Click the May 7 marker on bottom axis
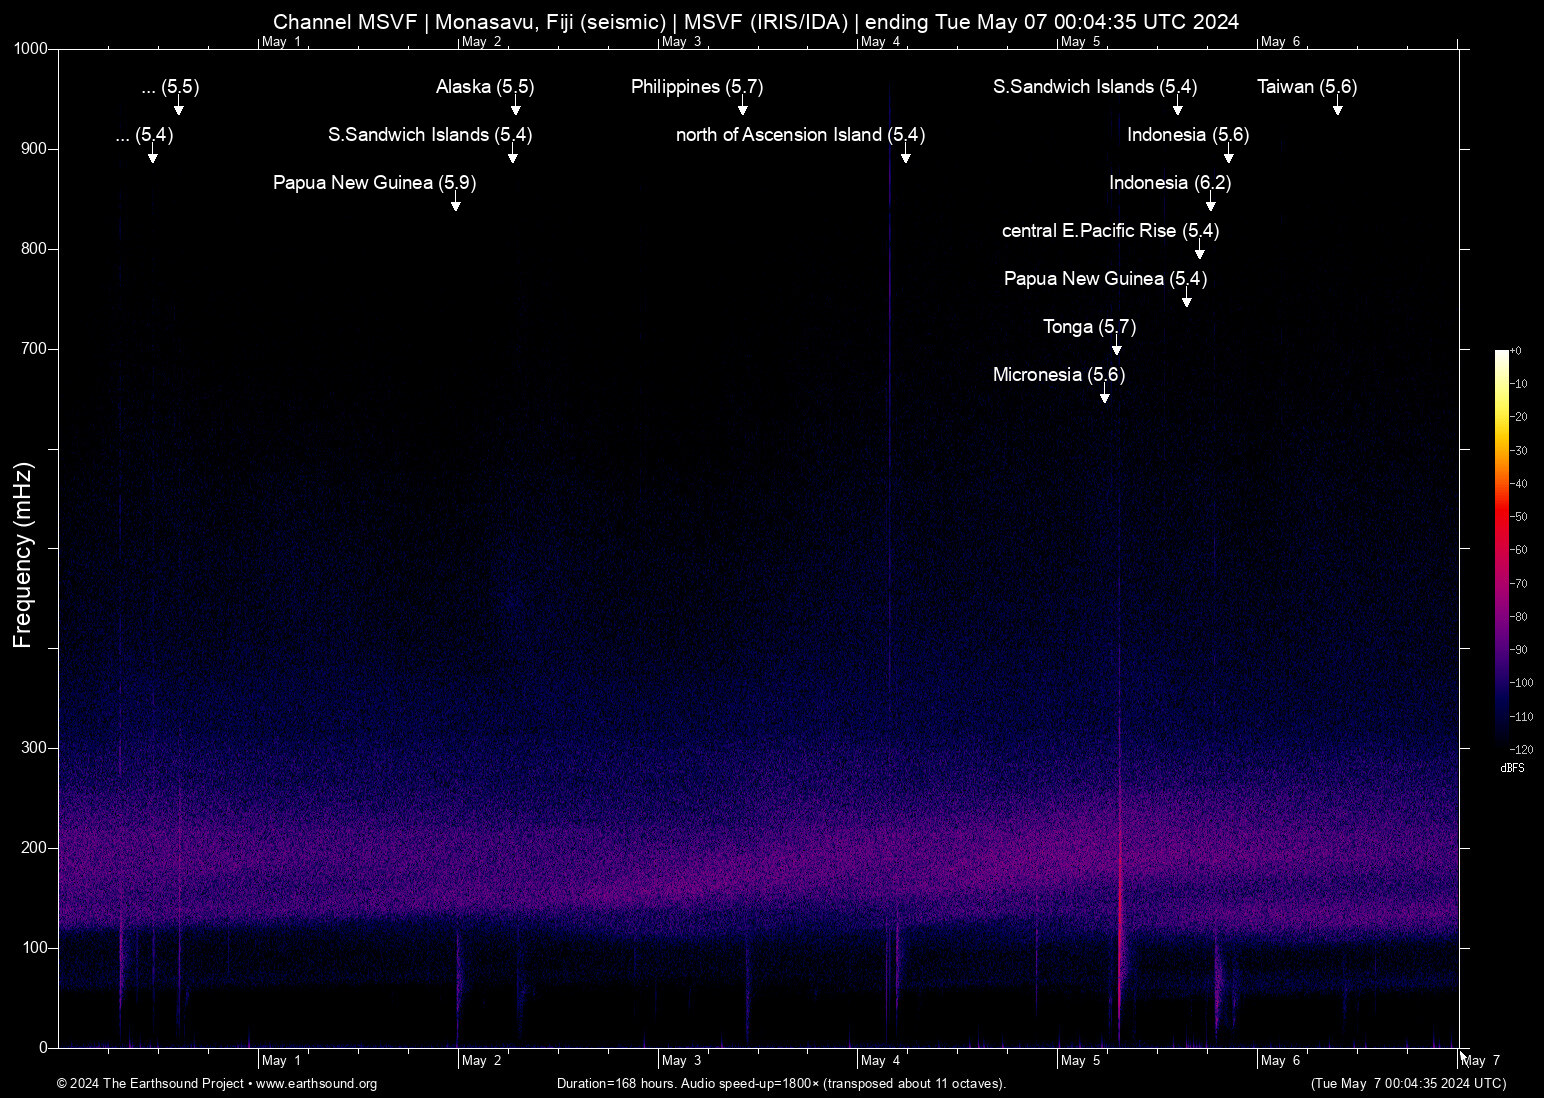Screen dimensions: 1544x1098 pos(1480,1060)
